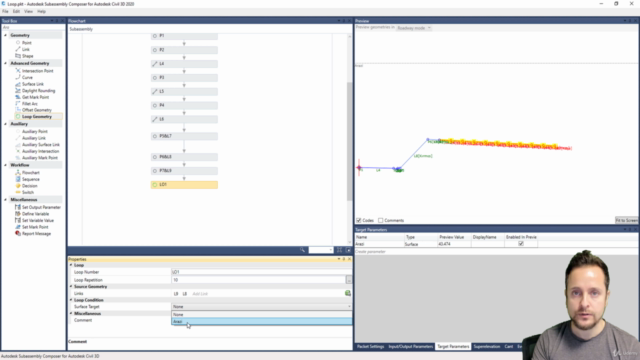Choose the Intersection Point tool
The height and width of the screenshot is (360, 640).
[38, 71]
